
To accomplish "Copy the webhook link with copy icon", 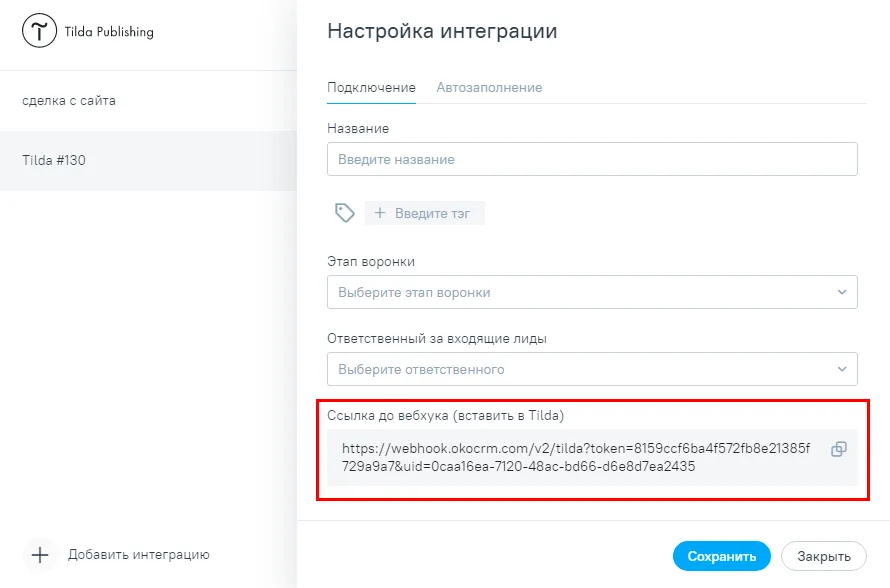I will 838,449.
